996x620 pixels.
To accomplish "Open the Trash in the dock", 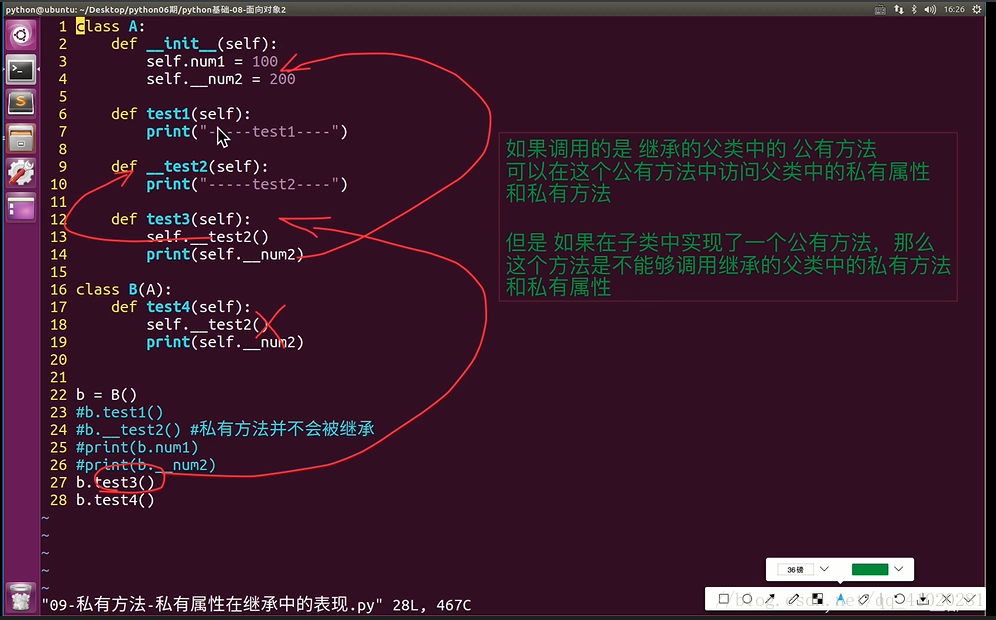I will point(20,596).
